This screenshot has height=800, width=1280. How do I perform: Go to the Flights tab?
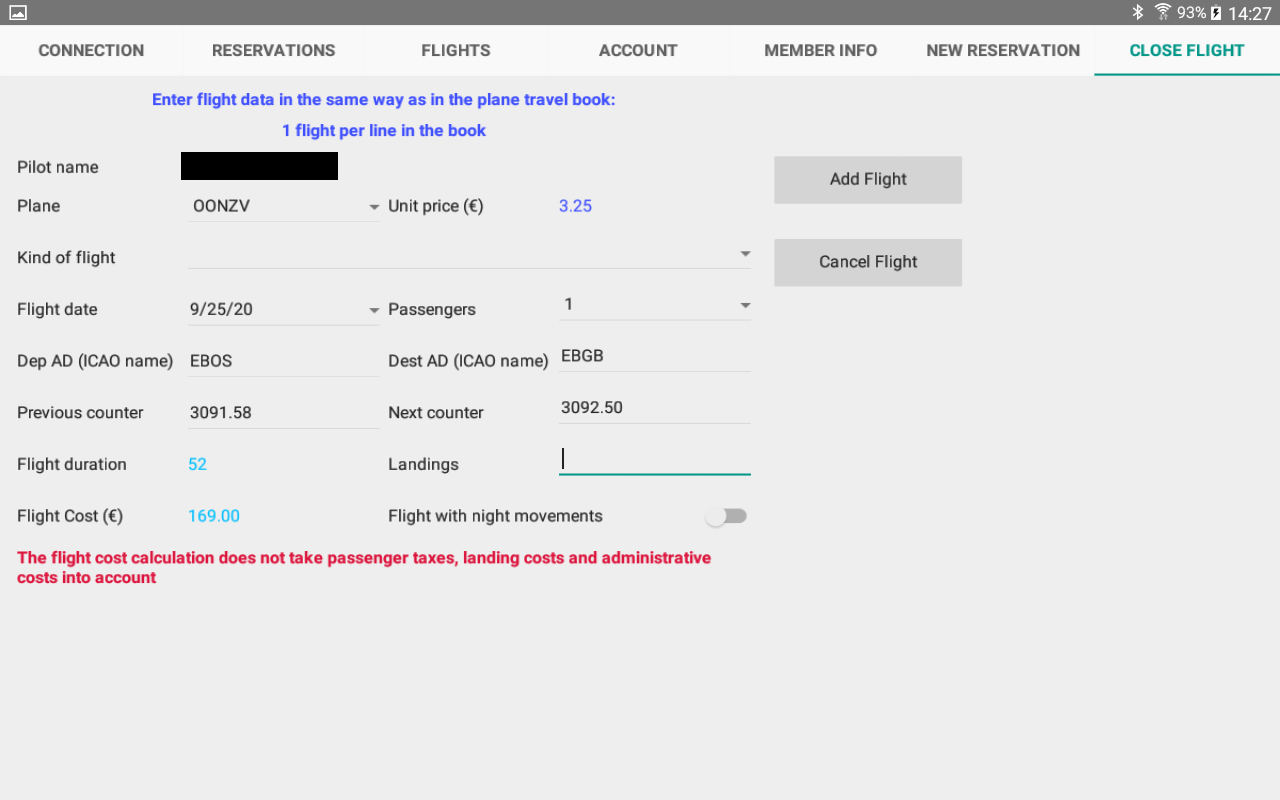pos(456,50)
